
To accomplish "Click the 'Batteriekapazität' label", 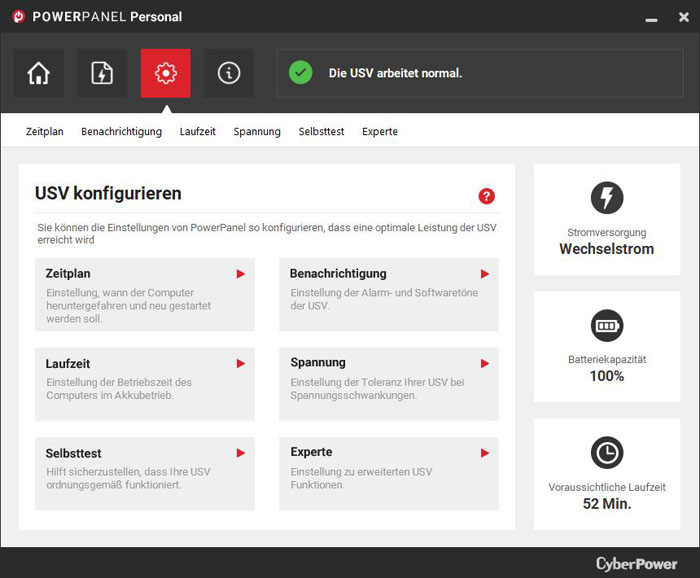I will pyautogui.click(x=607, y=360).
